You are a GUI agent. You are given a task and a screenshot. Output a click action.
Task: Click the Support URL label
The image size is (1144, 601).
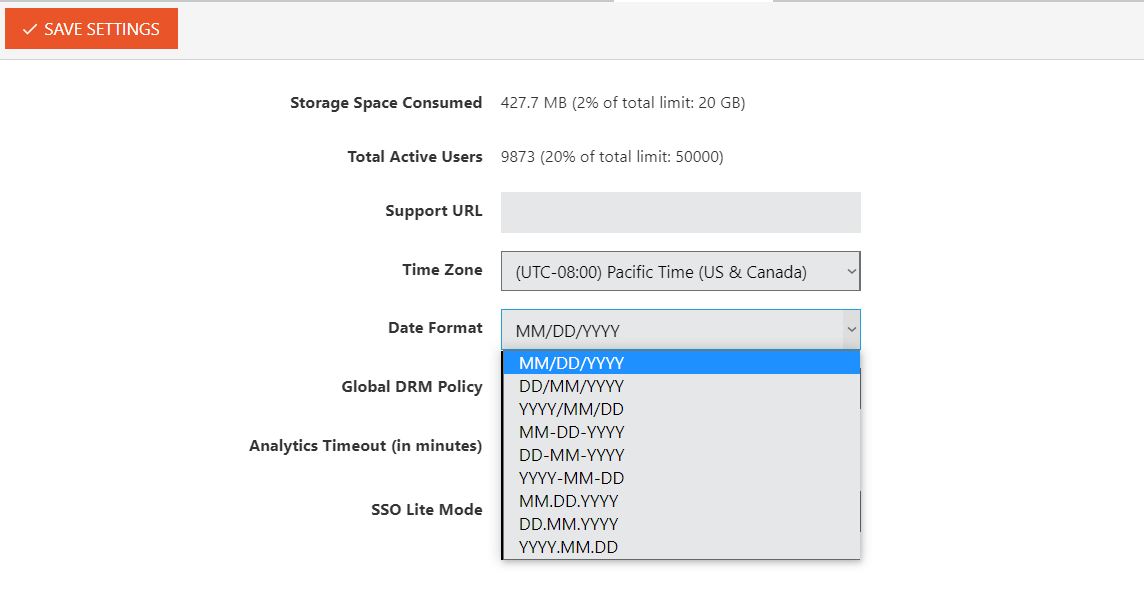433,211
